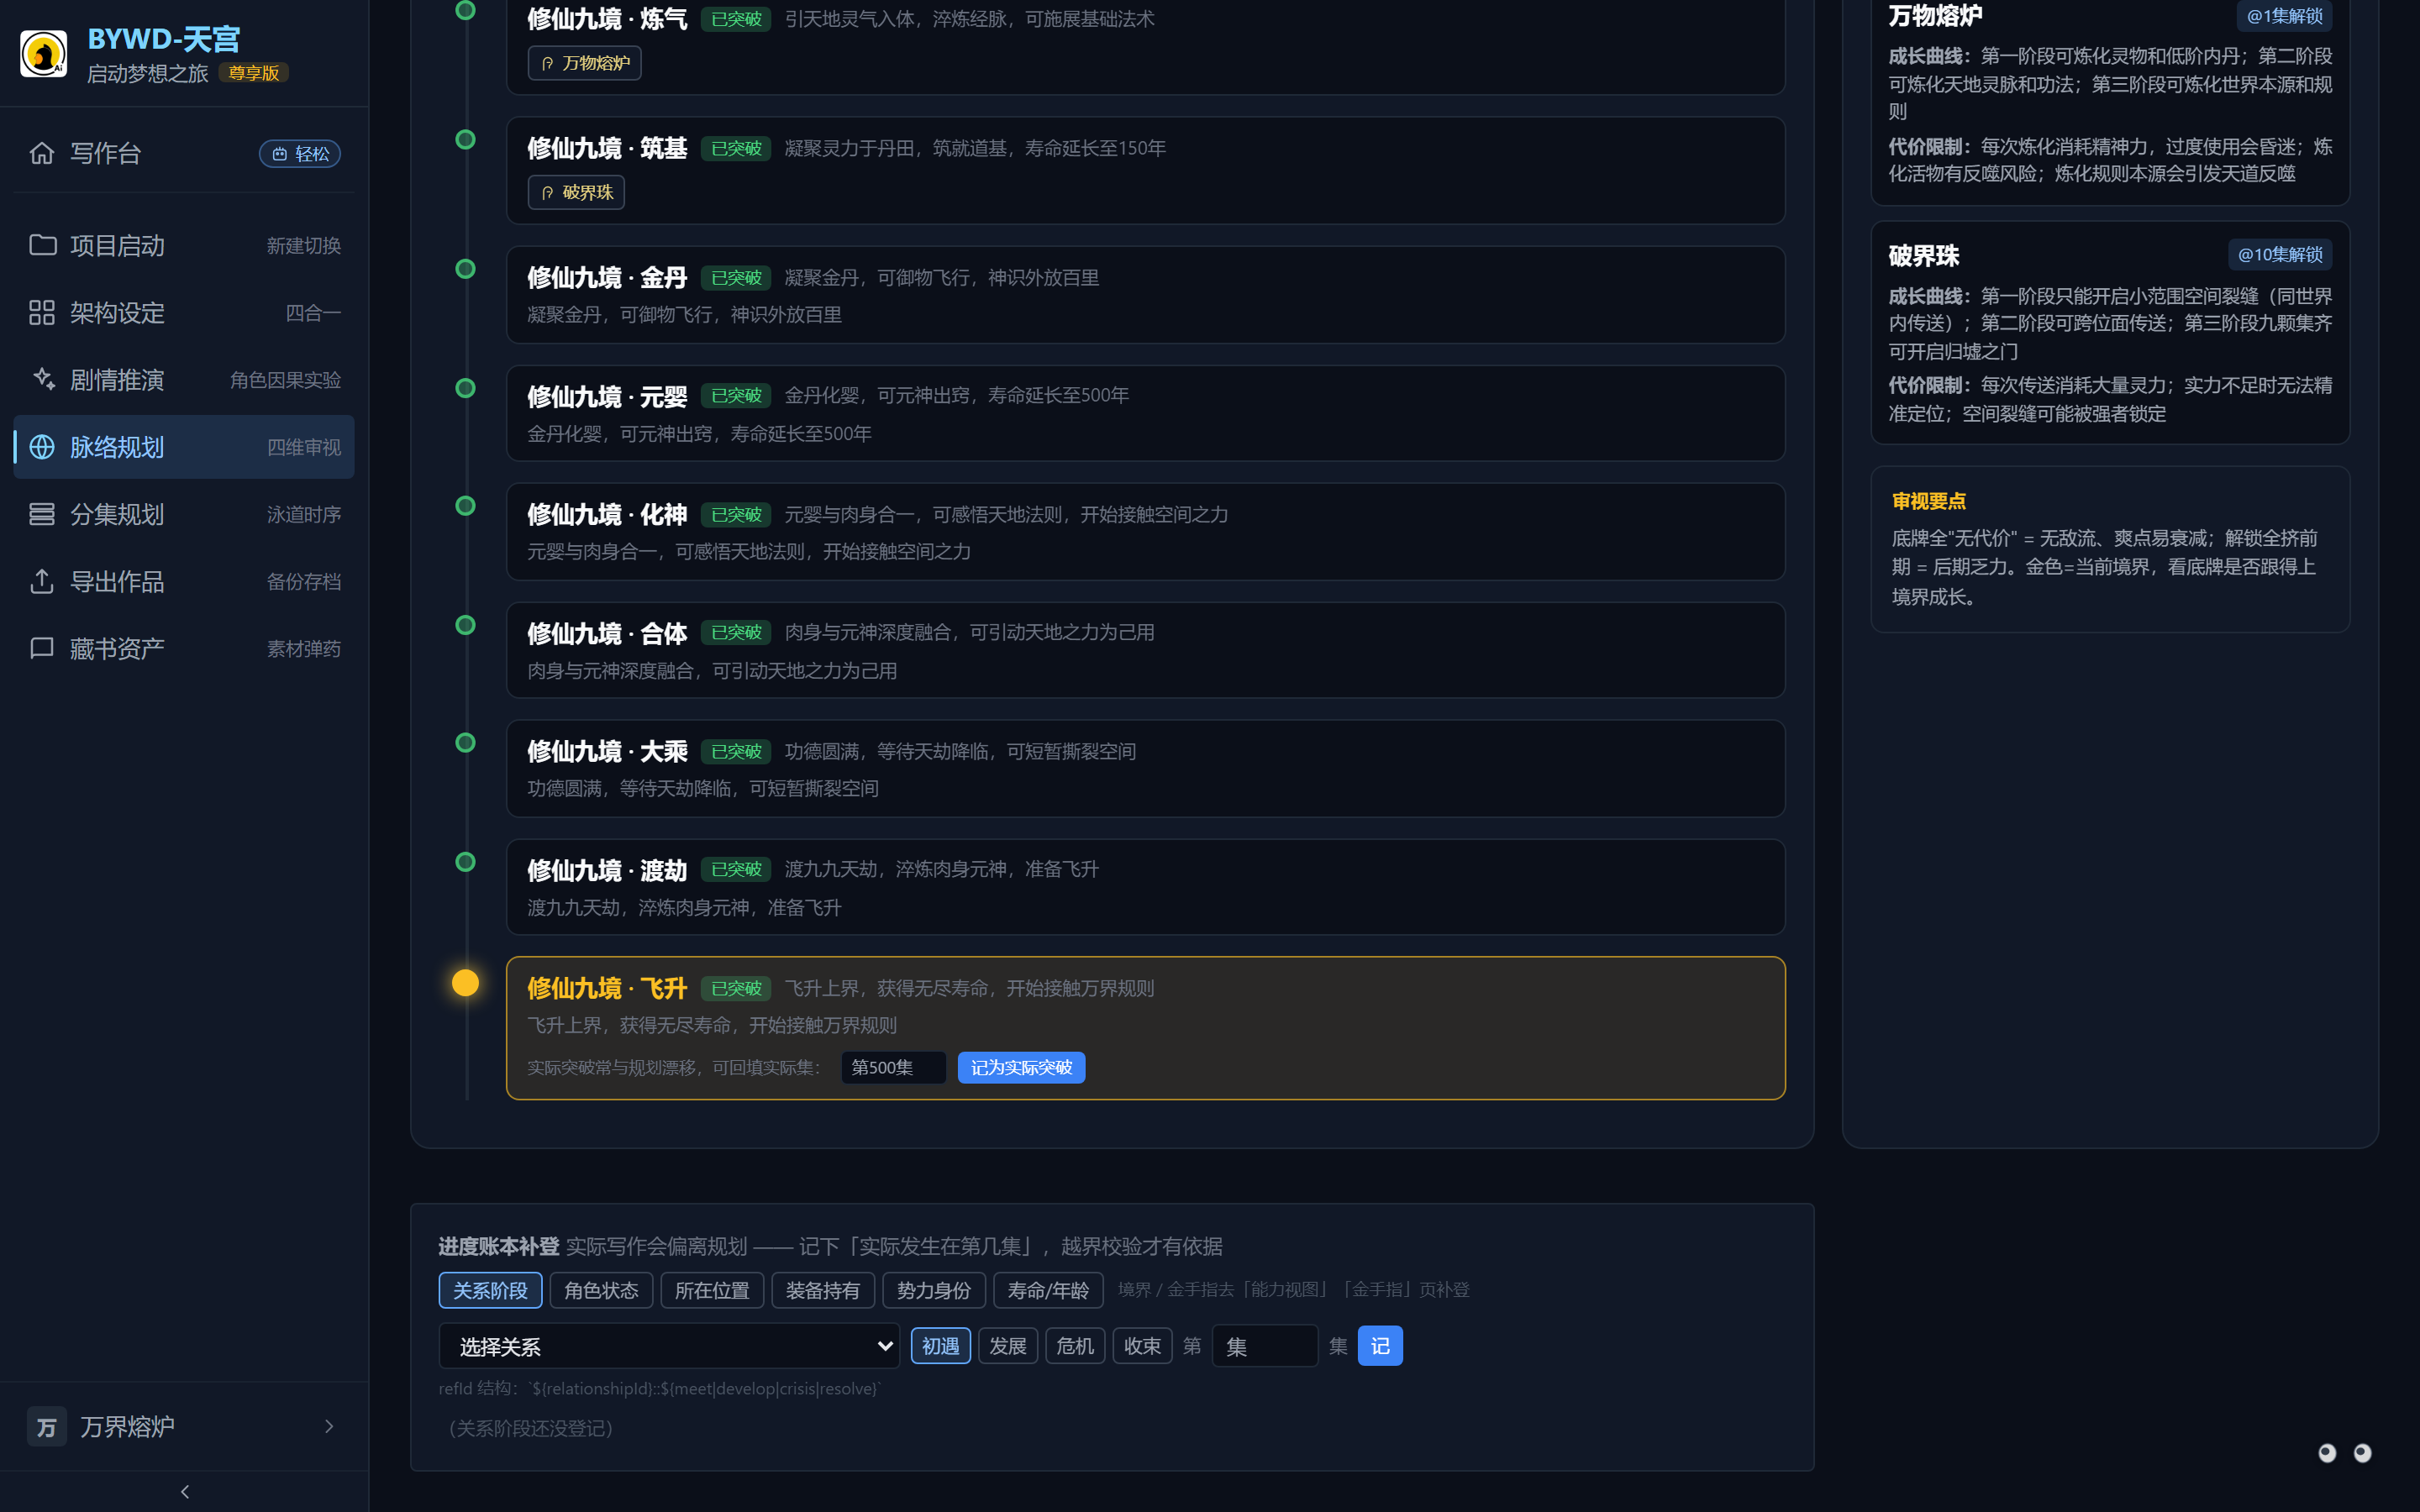Switch to the 关系阶段 tab
The image size is (2420, 1512).
pos(490,1290)
